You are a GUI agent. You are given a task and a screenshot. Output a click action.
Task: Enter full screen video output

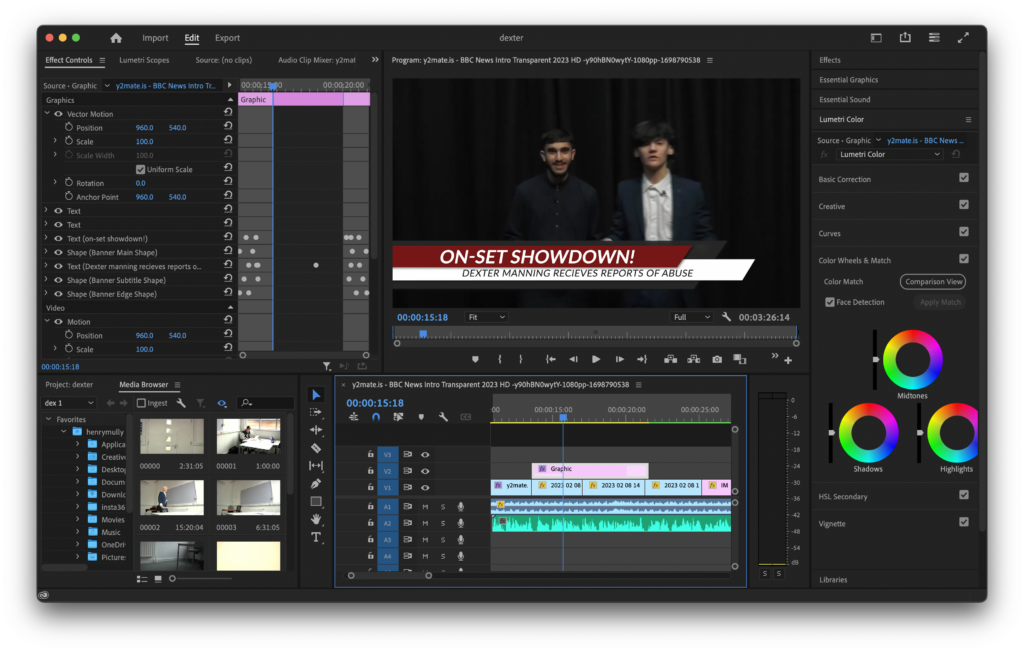click(963, 38)
